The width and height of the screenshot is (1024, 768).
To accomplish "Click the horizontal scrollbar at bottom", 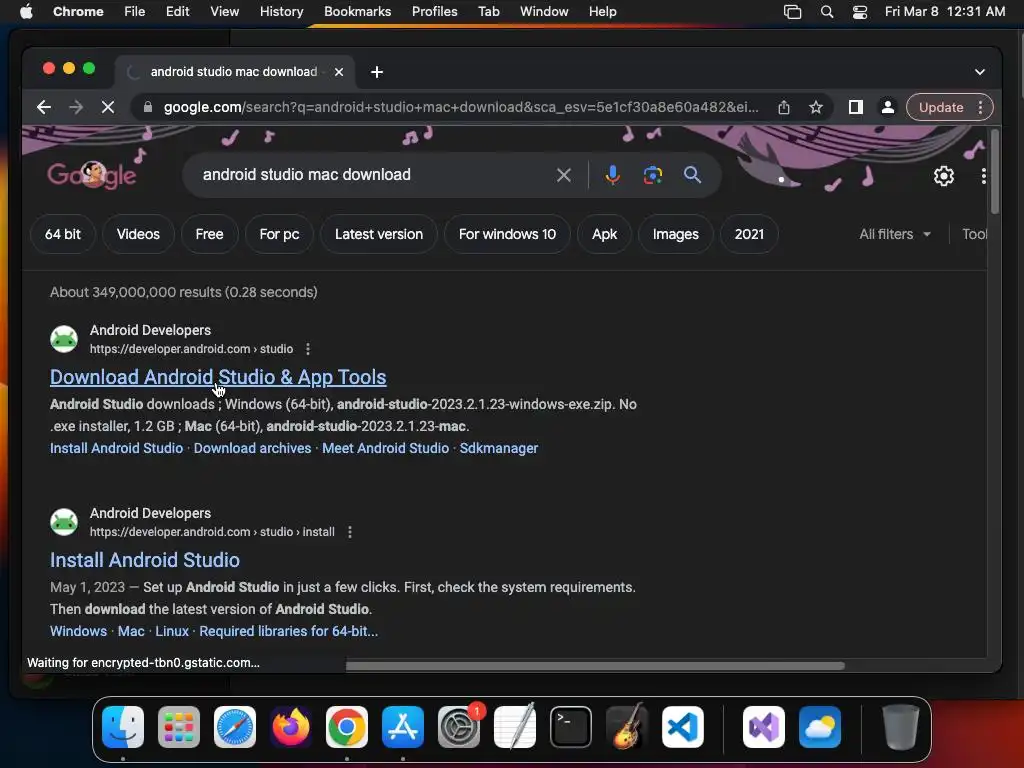I will point(595,665).
